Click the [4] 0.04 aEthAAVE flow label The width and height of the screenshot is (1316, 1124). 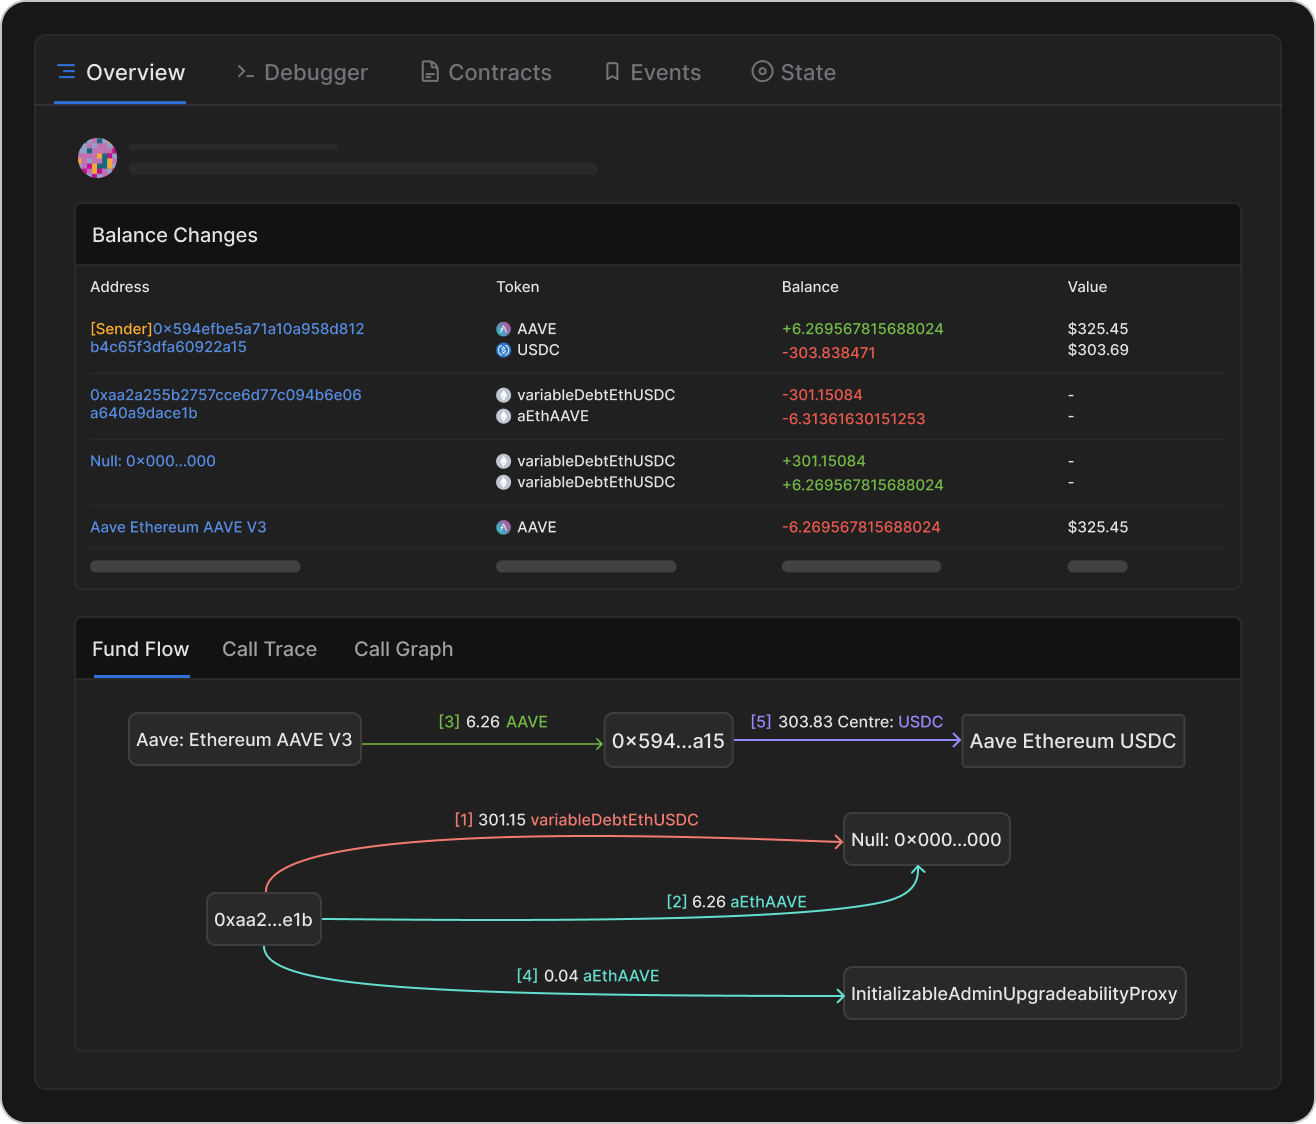coord(588,976)
